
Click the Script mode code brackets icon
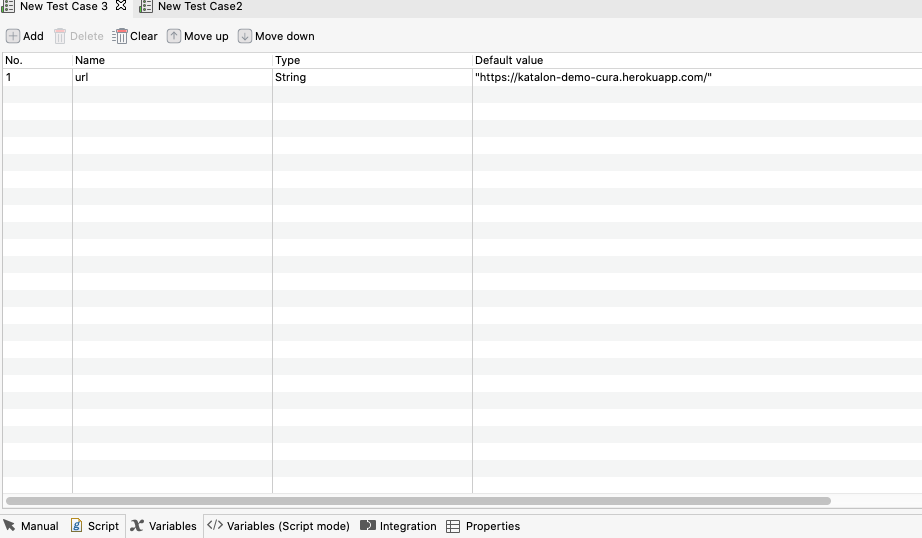click(x=215, y=525)
